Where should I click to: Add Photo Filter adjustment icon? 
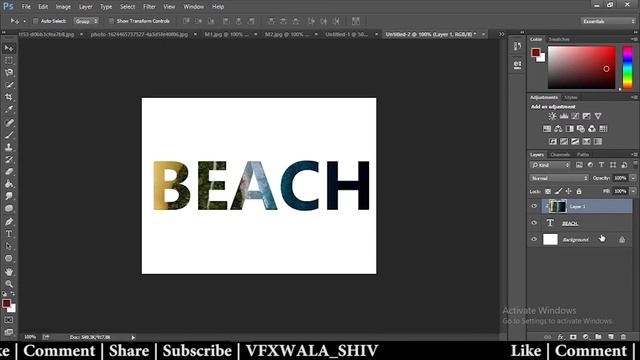(580, 129)
